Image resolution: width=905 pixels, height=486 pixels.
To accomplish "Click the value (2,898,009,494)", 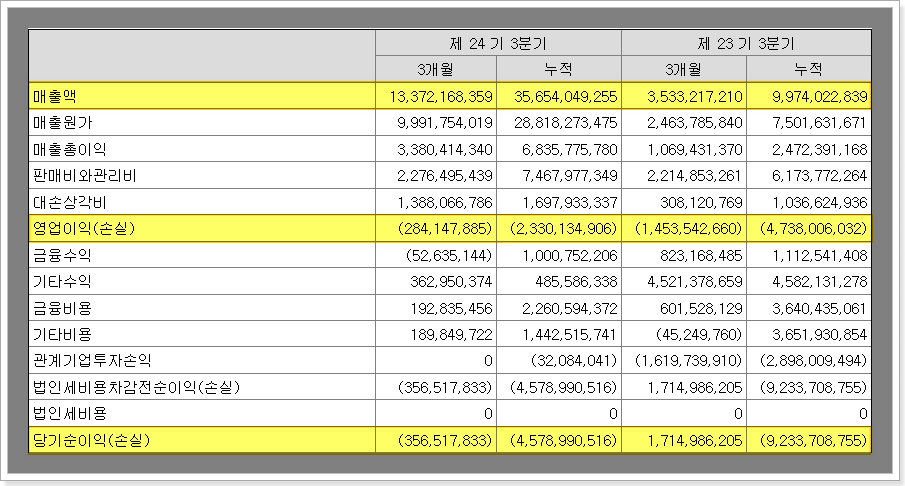I will [x=813, y=361].
